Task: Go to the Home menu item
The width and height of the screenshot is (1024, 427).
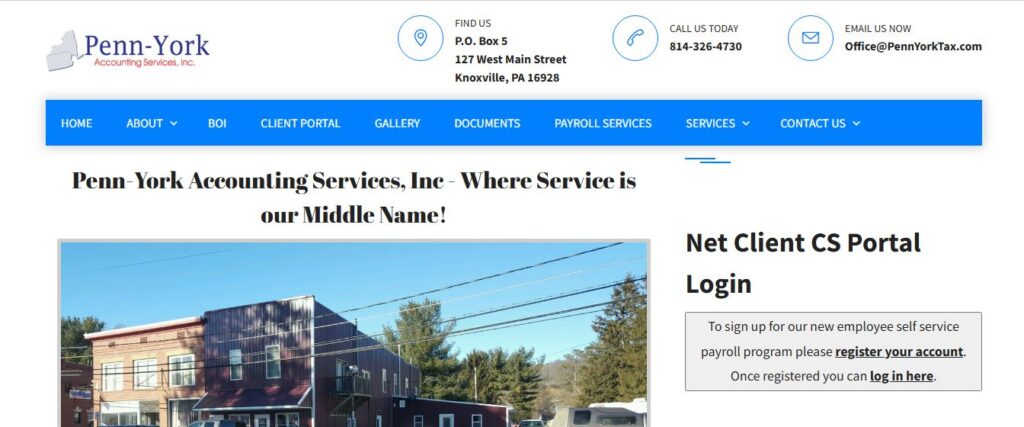Action: click(76, 123)
